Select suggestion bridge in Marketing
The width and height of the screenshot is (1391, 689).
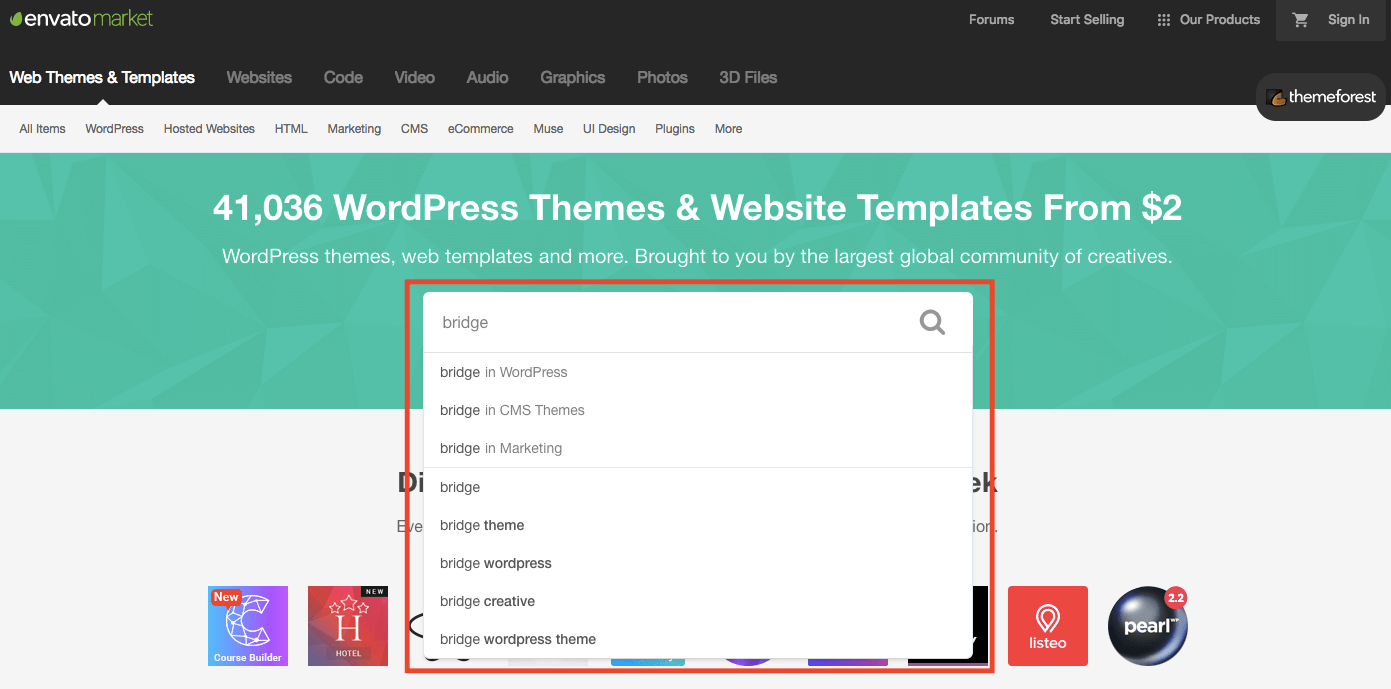[x=698, y=448]
